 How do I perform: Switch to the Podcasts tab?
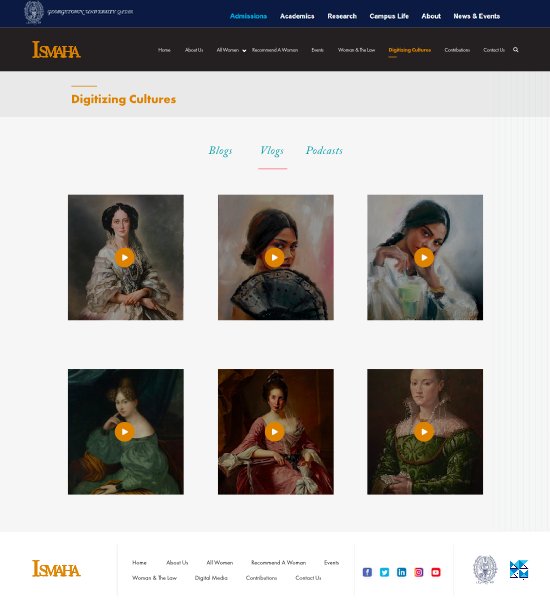tap(324, 150)
